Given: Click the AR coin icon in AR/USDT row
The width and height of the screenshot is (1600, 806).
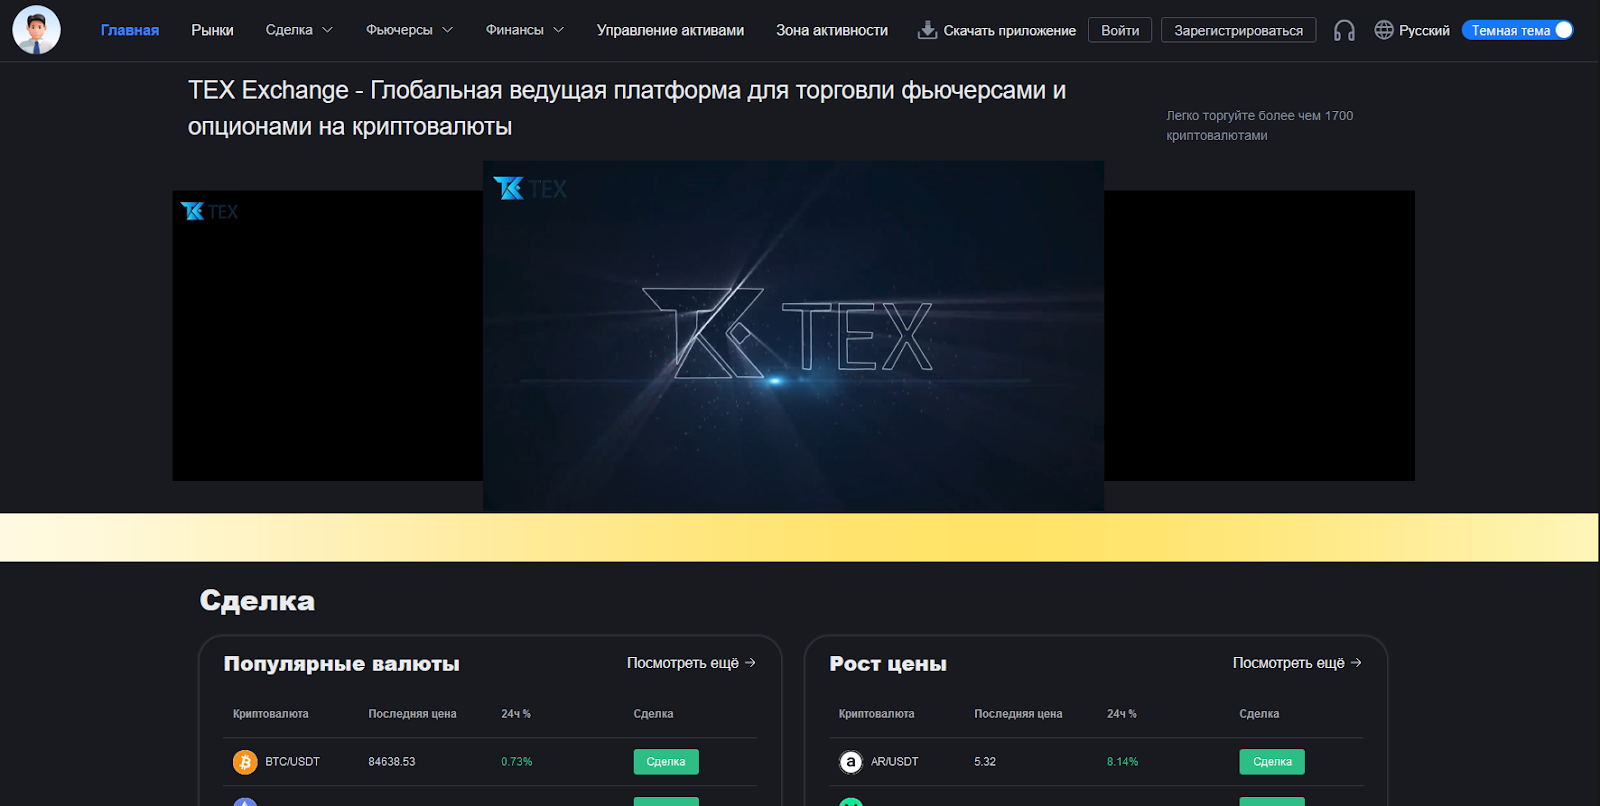Looking at the screenshot, I should click(x=851, y=762).
